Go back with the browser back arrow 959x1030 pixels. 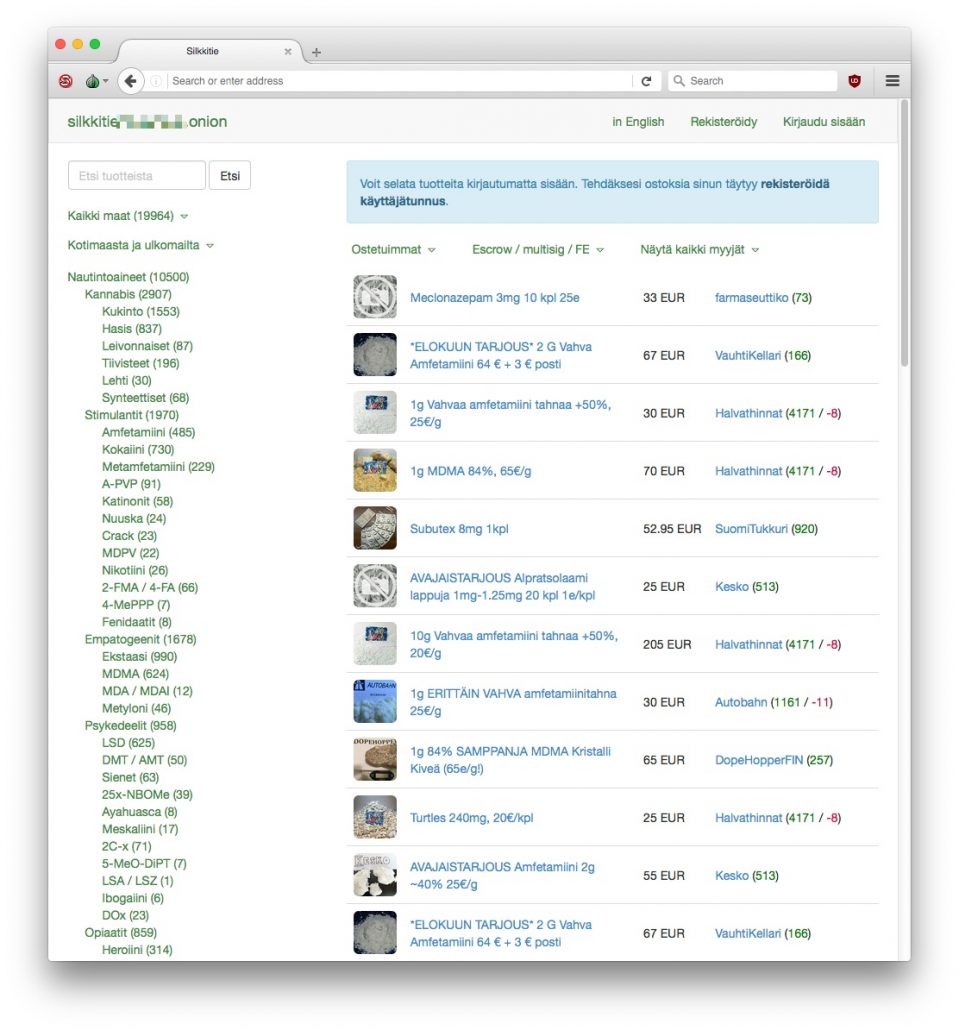[x=130, y=81]
